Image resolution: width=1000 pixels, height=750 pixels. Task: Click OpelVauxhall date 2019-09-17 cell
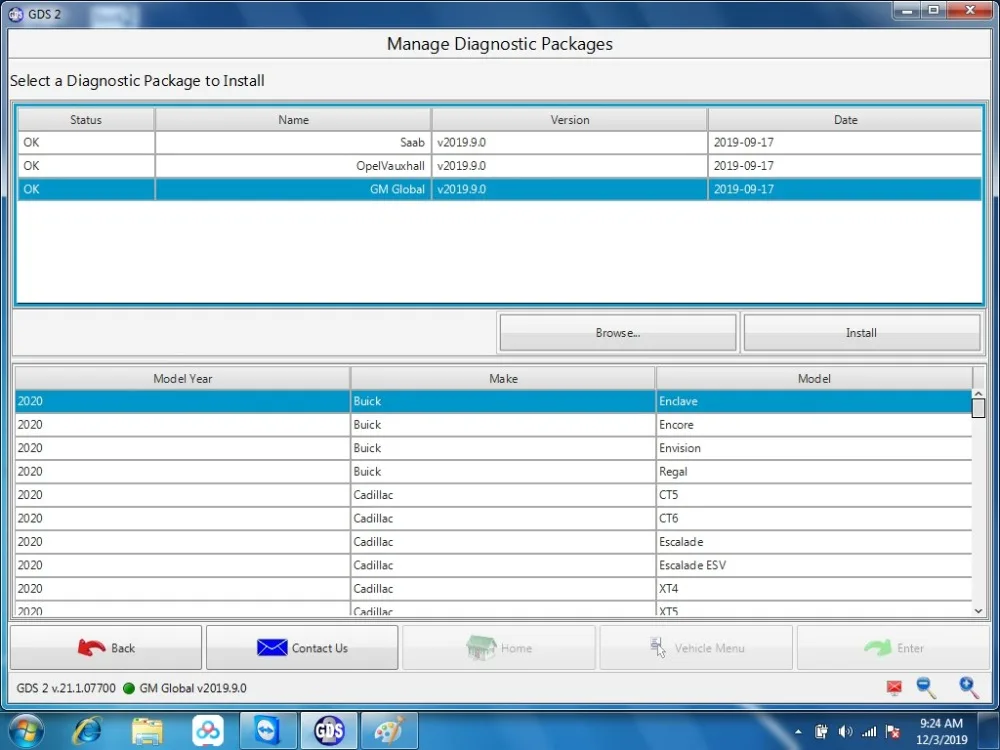coord(846,166)
